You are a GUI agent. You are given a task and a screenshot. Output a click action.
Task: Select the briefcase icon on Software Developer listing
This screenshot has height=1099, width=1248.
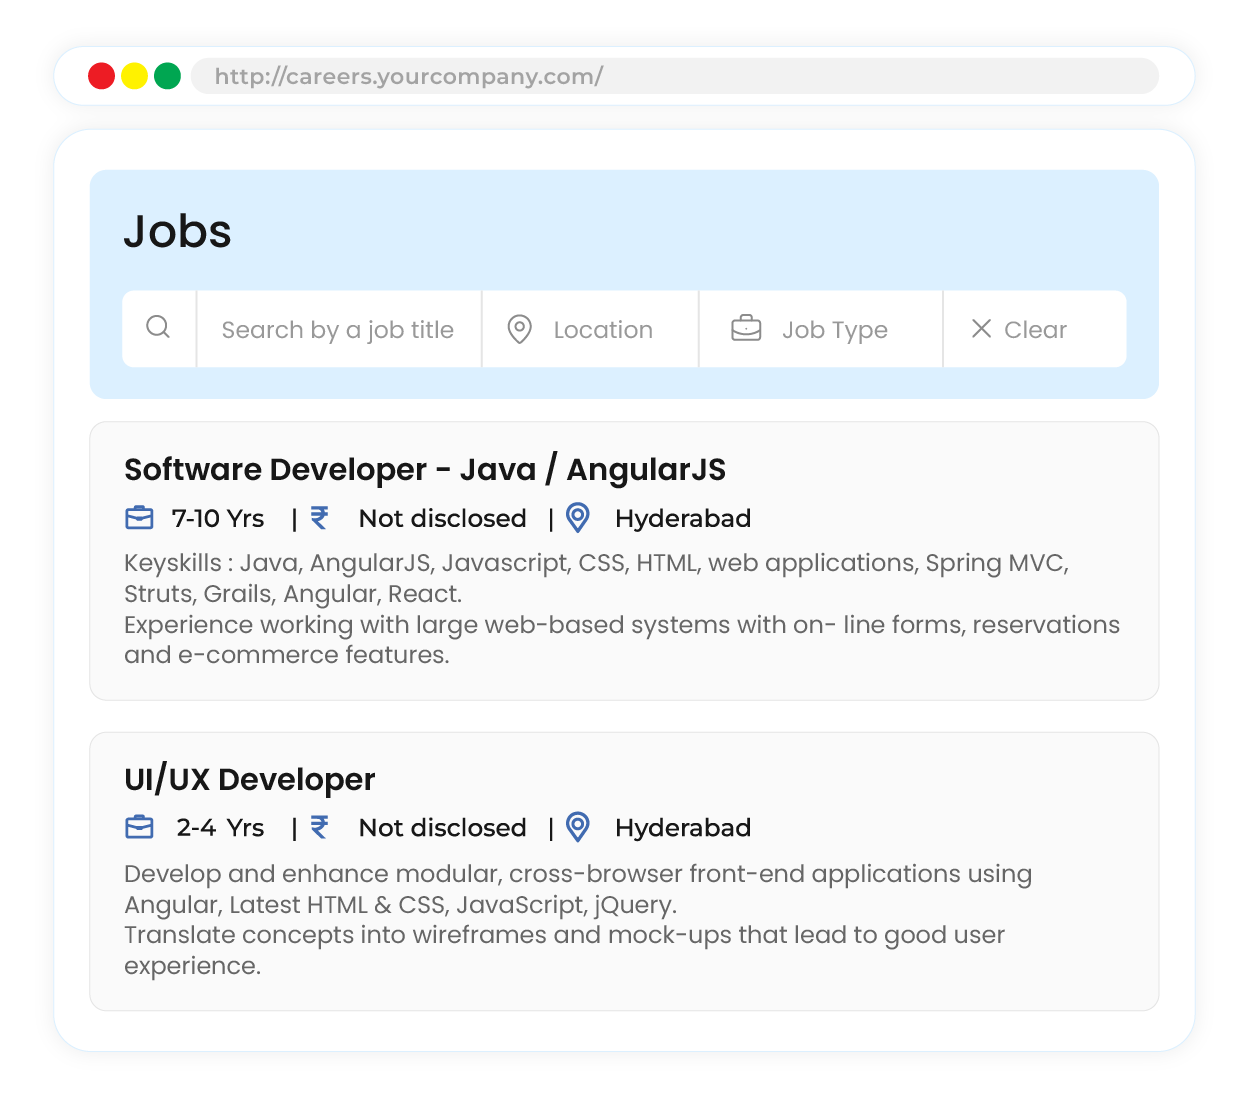tap(139, 517)
